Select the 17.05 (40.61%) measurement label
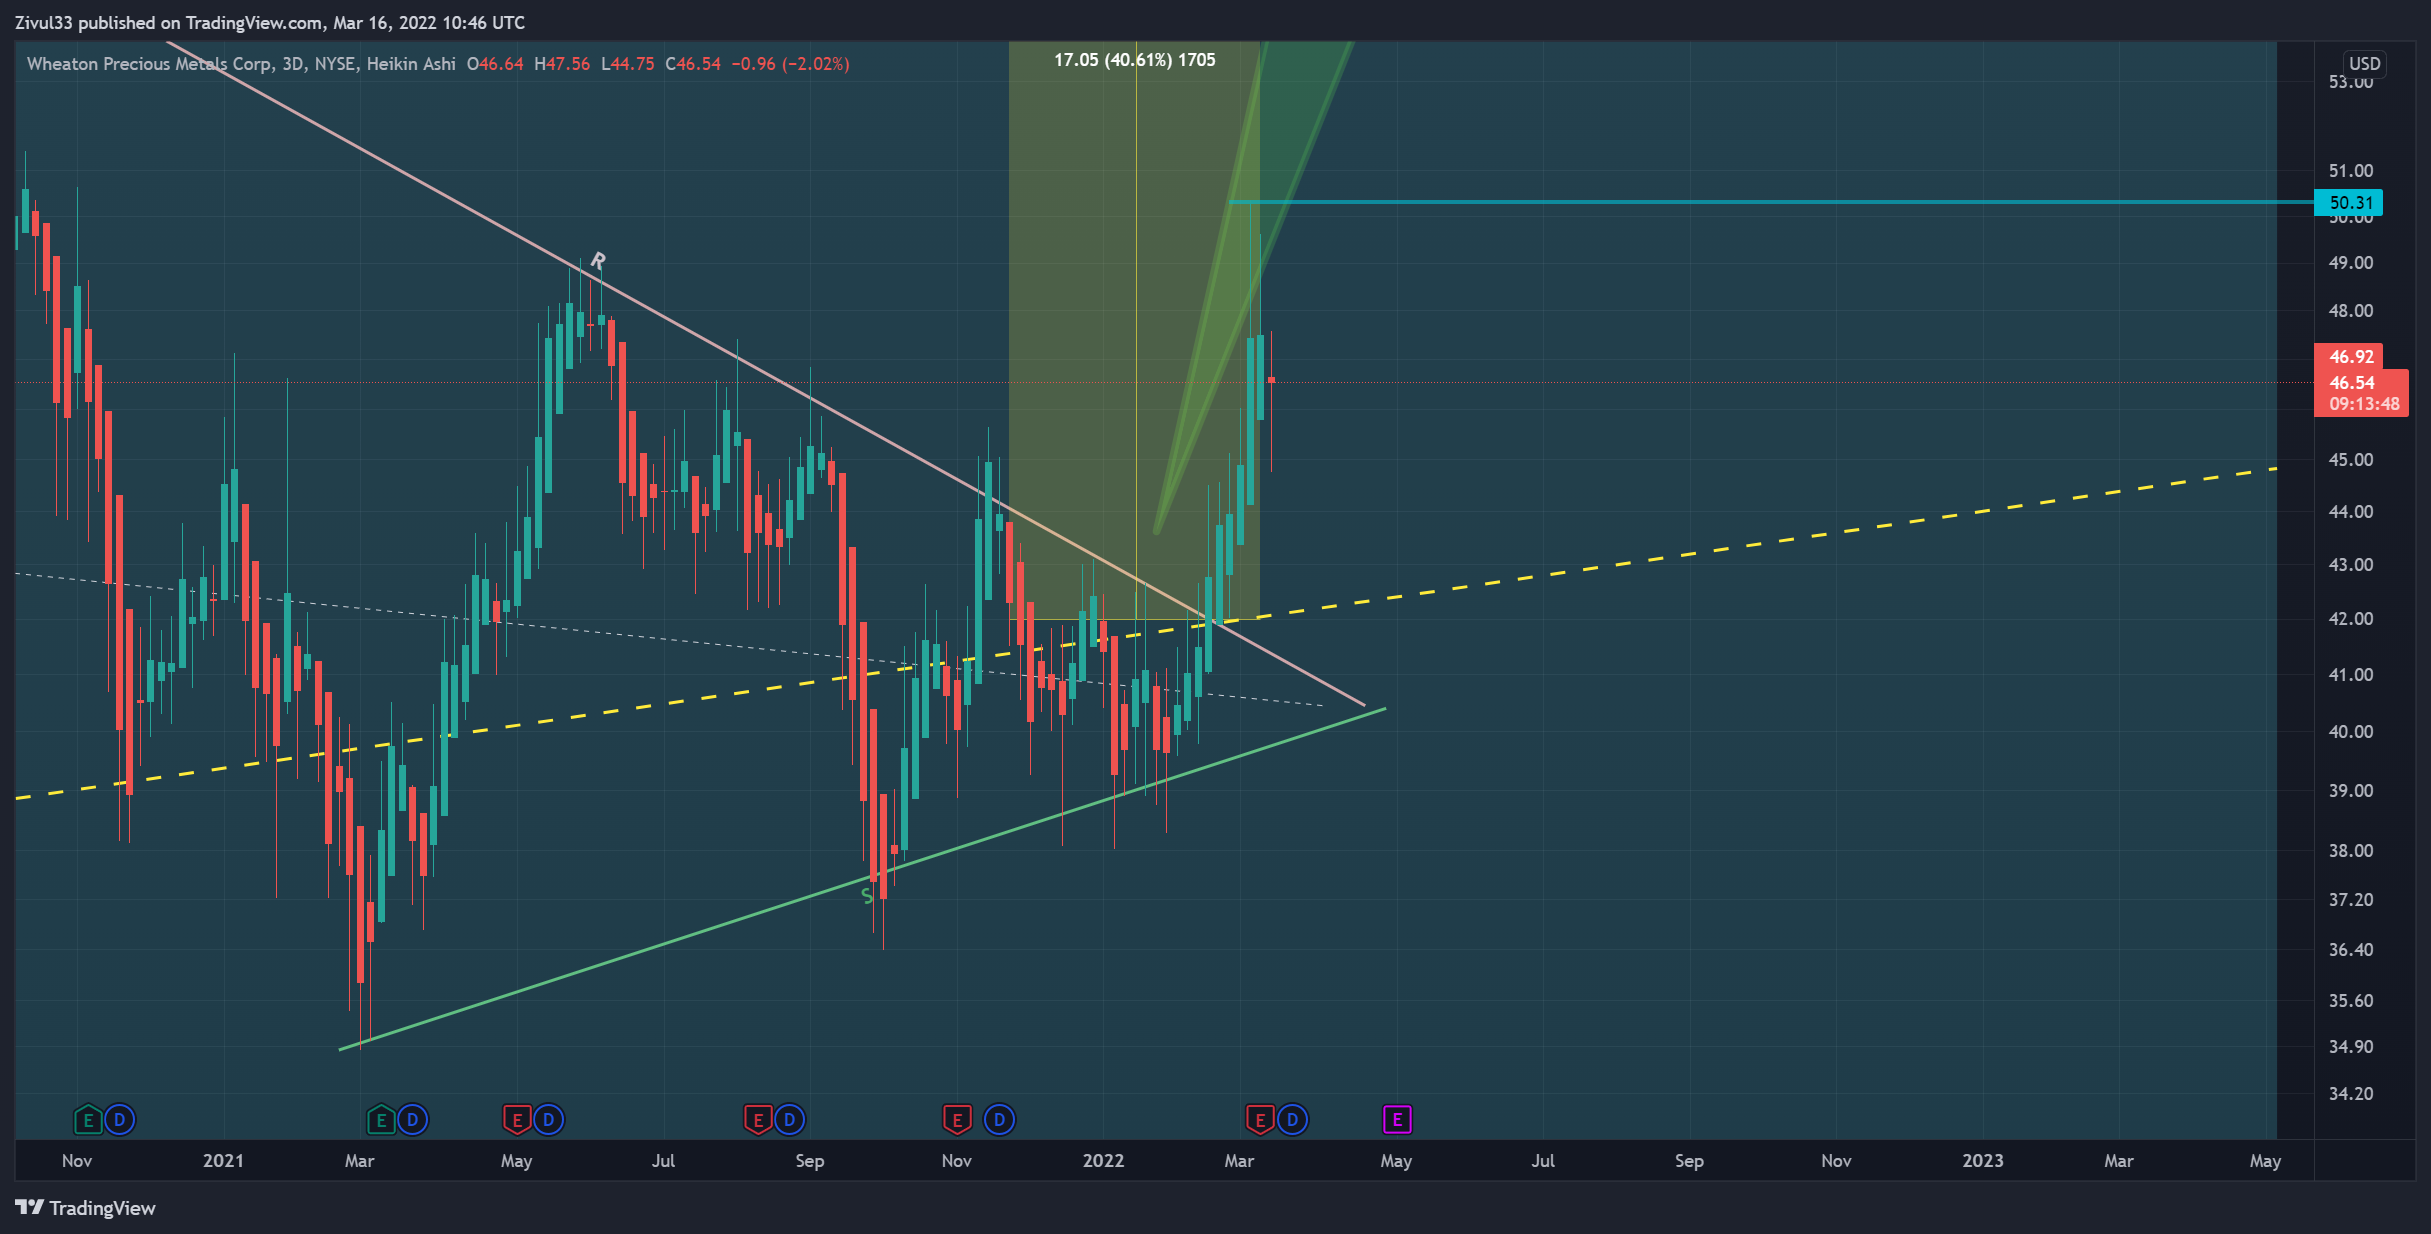Viewport: 2431px width, 1234px height. click(1135, 60)
